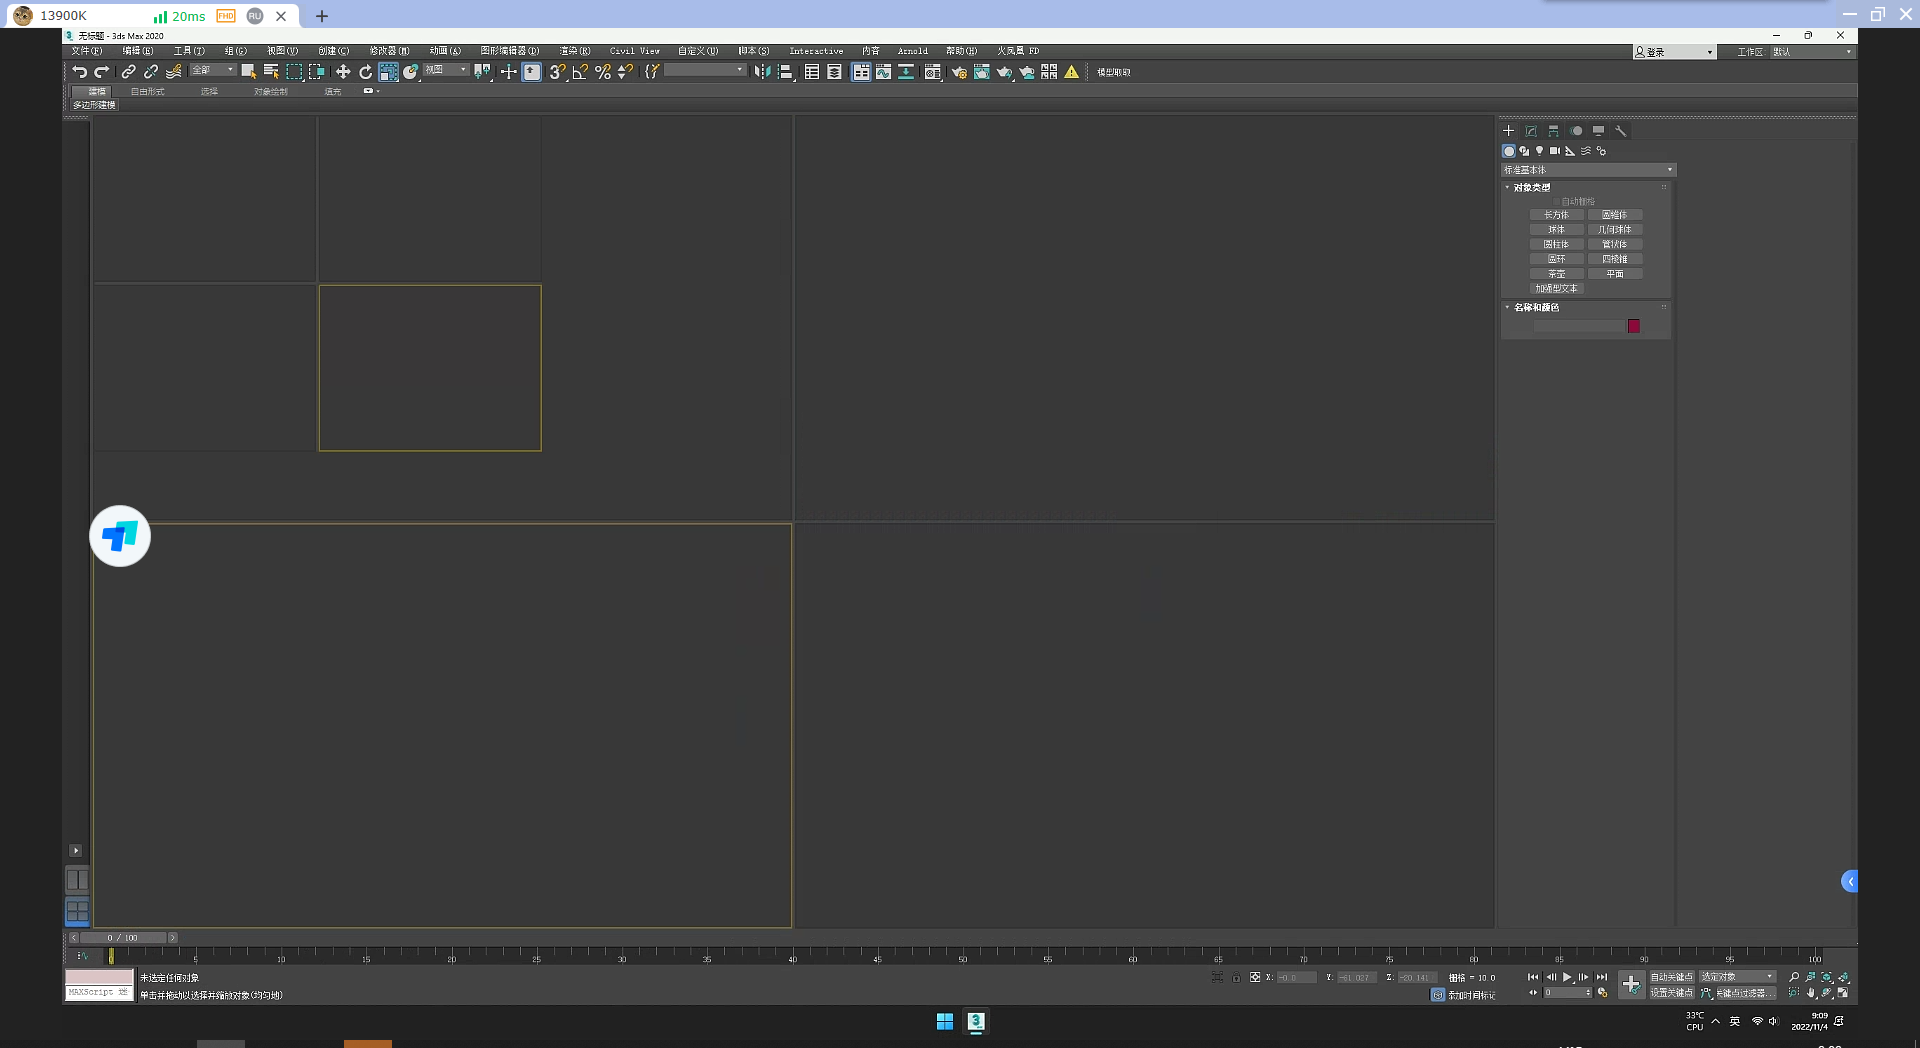Click the Select by Name icon
Image resolution: width=1920 pixels, height=1048 pixels.
[x=271, y=72]
